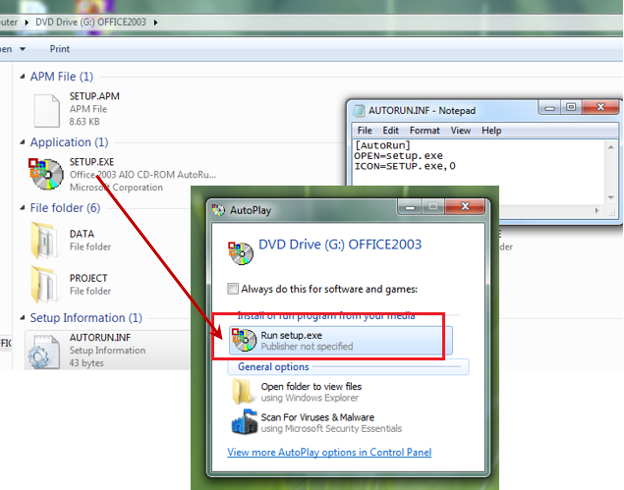Select the PROJECT folder name

tap(88, 278)
